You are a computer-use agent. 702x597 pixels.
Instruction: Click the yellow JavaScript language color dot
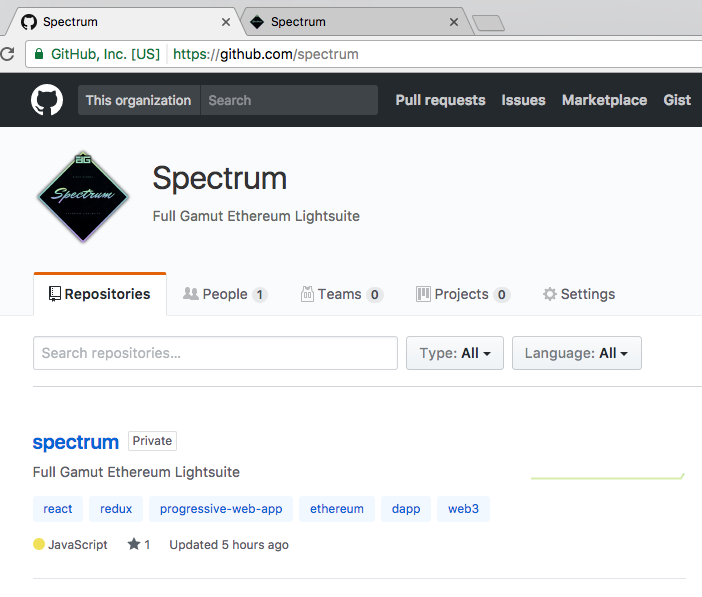pyautogui.click(x=39, y=544)
